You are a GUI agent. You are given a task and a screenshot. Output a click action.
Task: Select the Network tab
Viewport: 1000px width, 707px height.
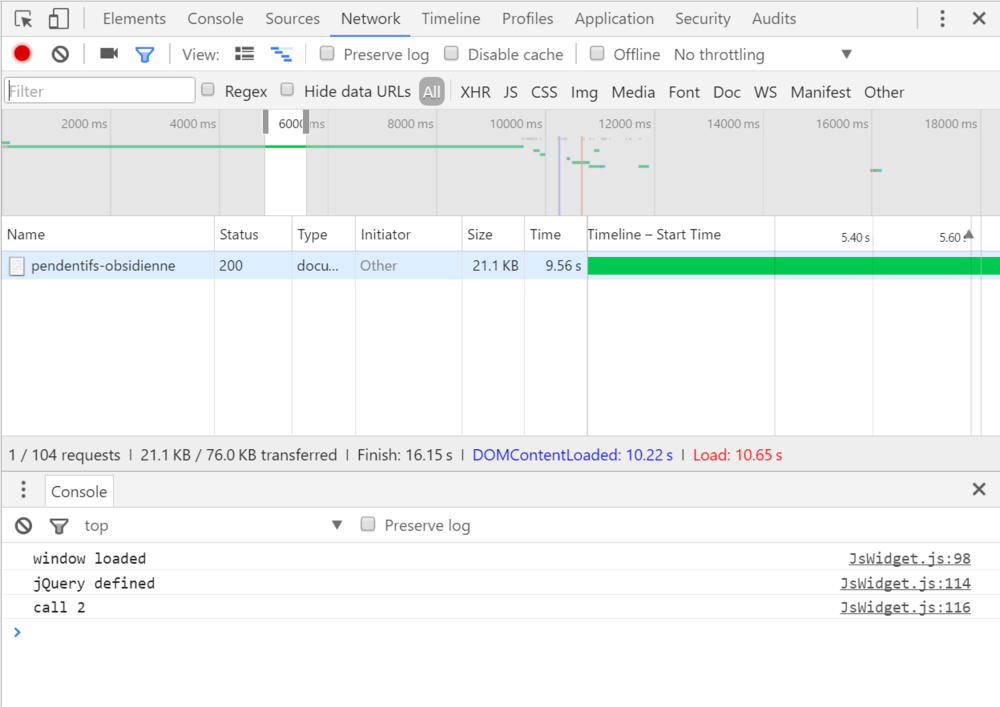click(371, 19)
